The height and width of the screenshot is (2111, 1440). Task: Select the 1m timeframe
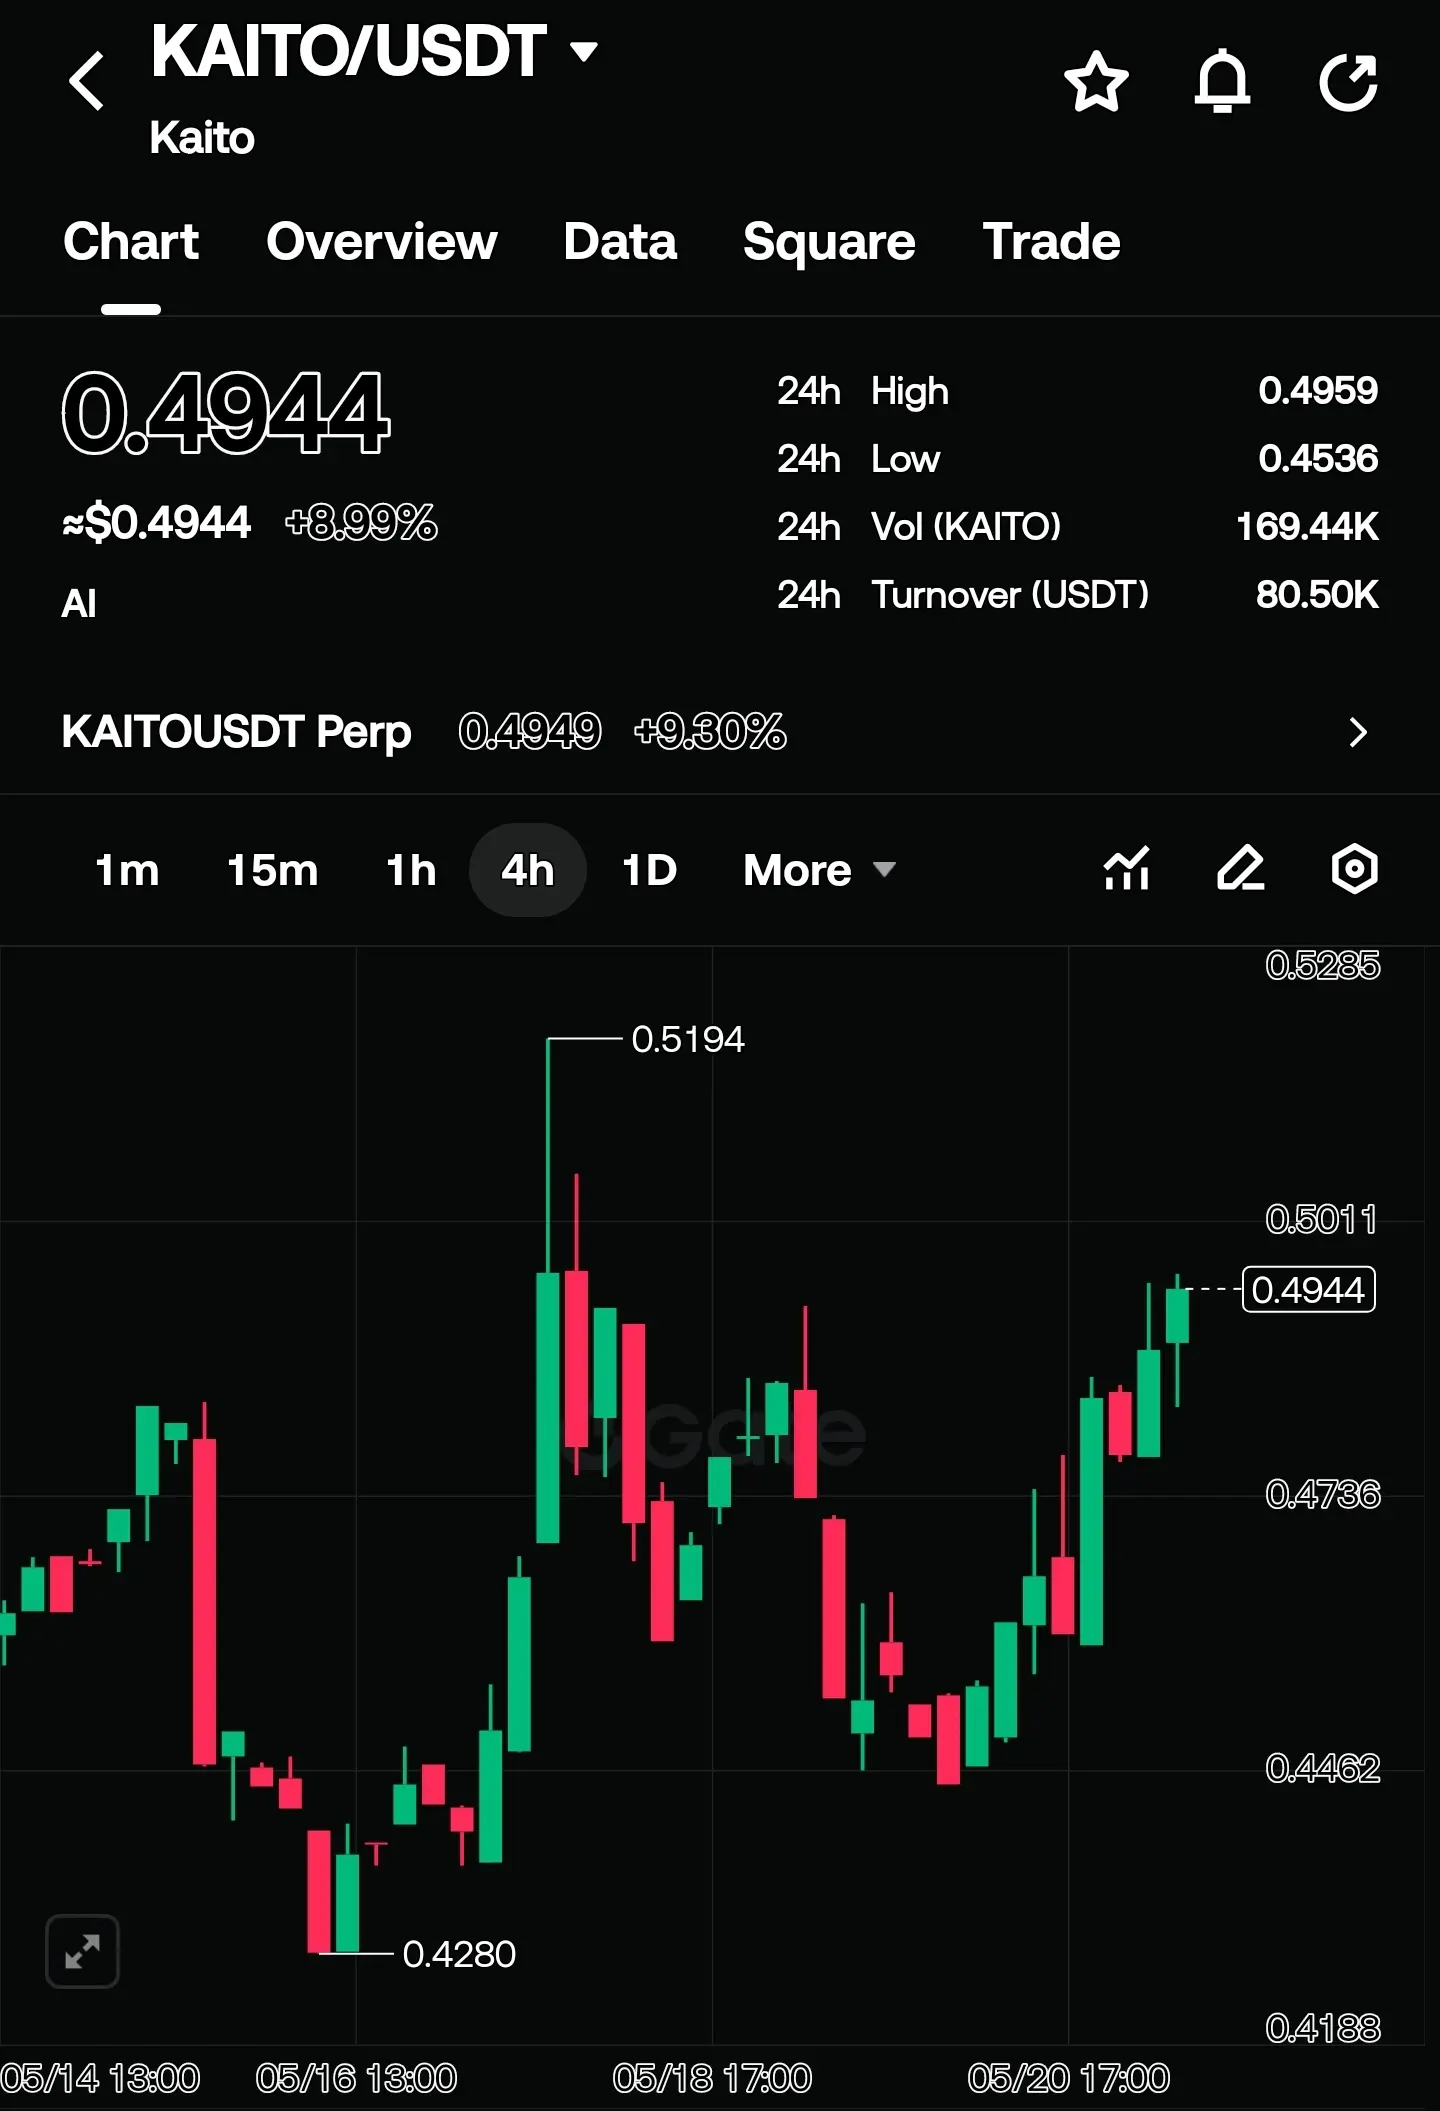click(127, 870)
